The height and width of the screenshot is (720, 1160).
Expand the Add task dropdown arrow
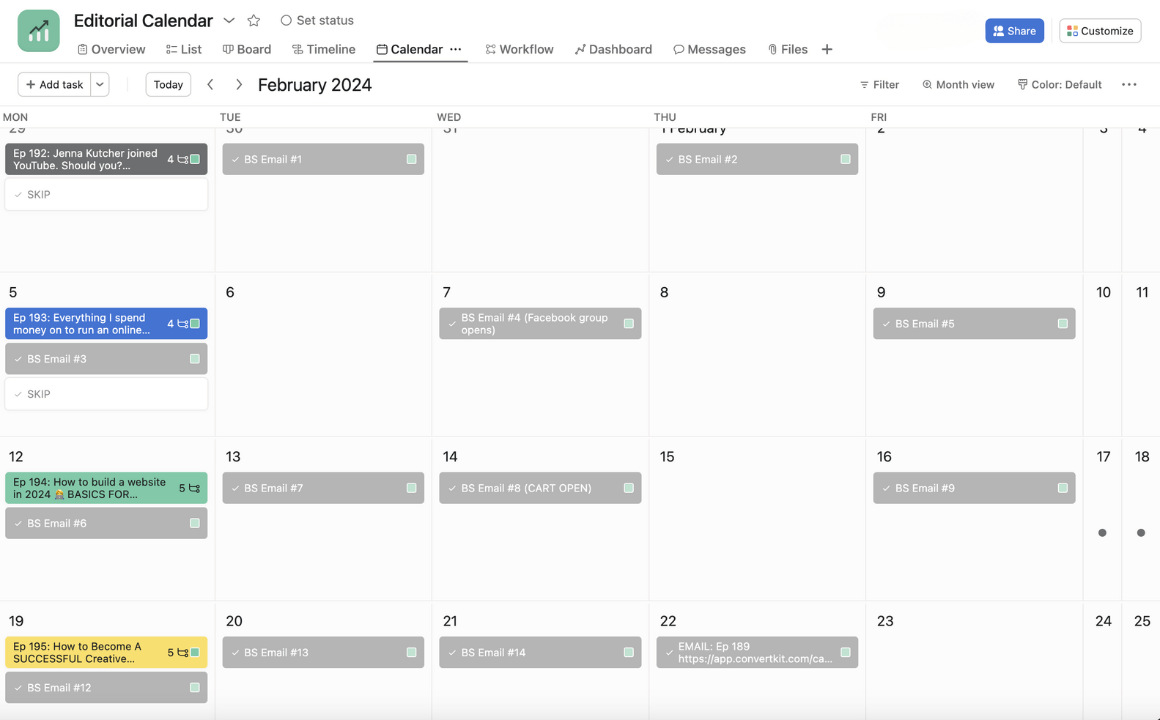coord(100,85)
